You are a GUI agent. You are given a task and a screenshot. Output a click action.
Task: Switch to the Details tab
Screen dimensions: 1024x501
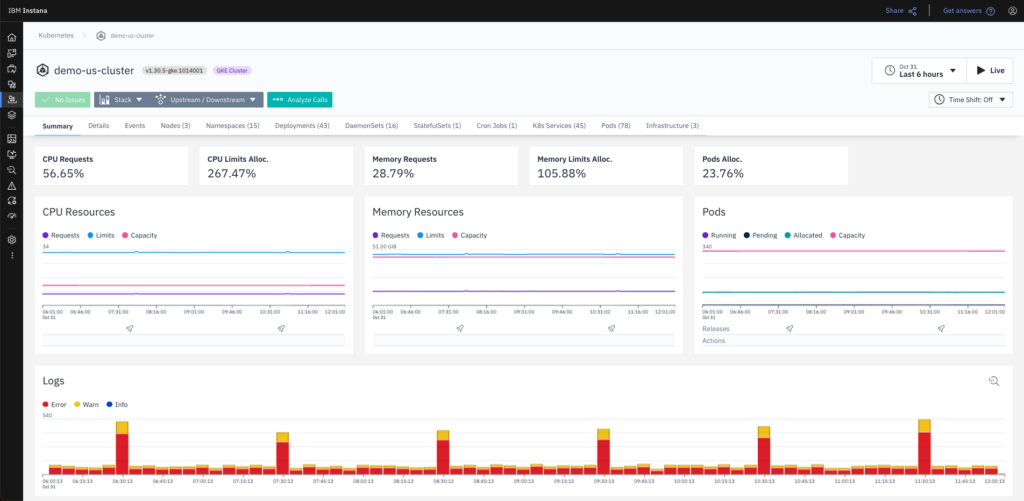[x=99, y=125]
